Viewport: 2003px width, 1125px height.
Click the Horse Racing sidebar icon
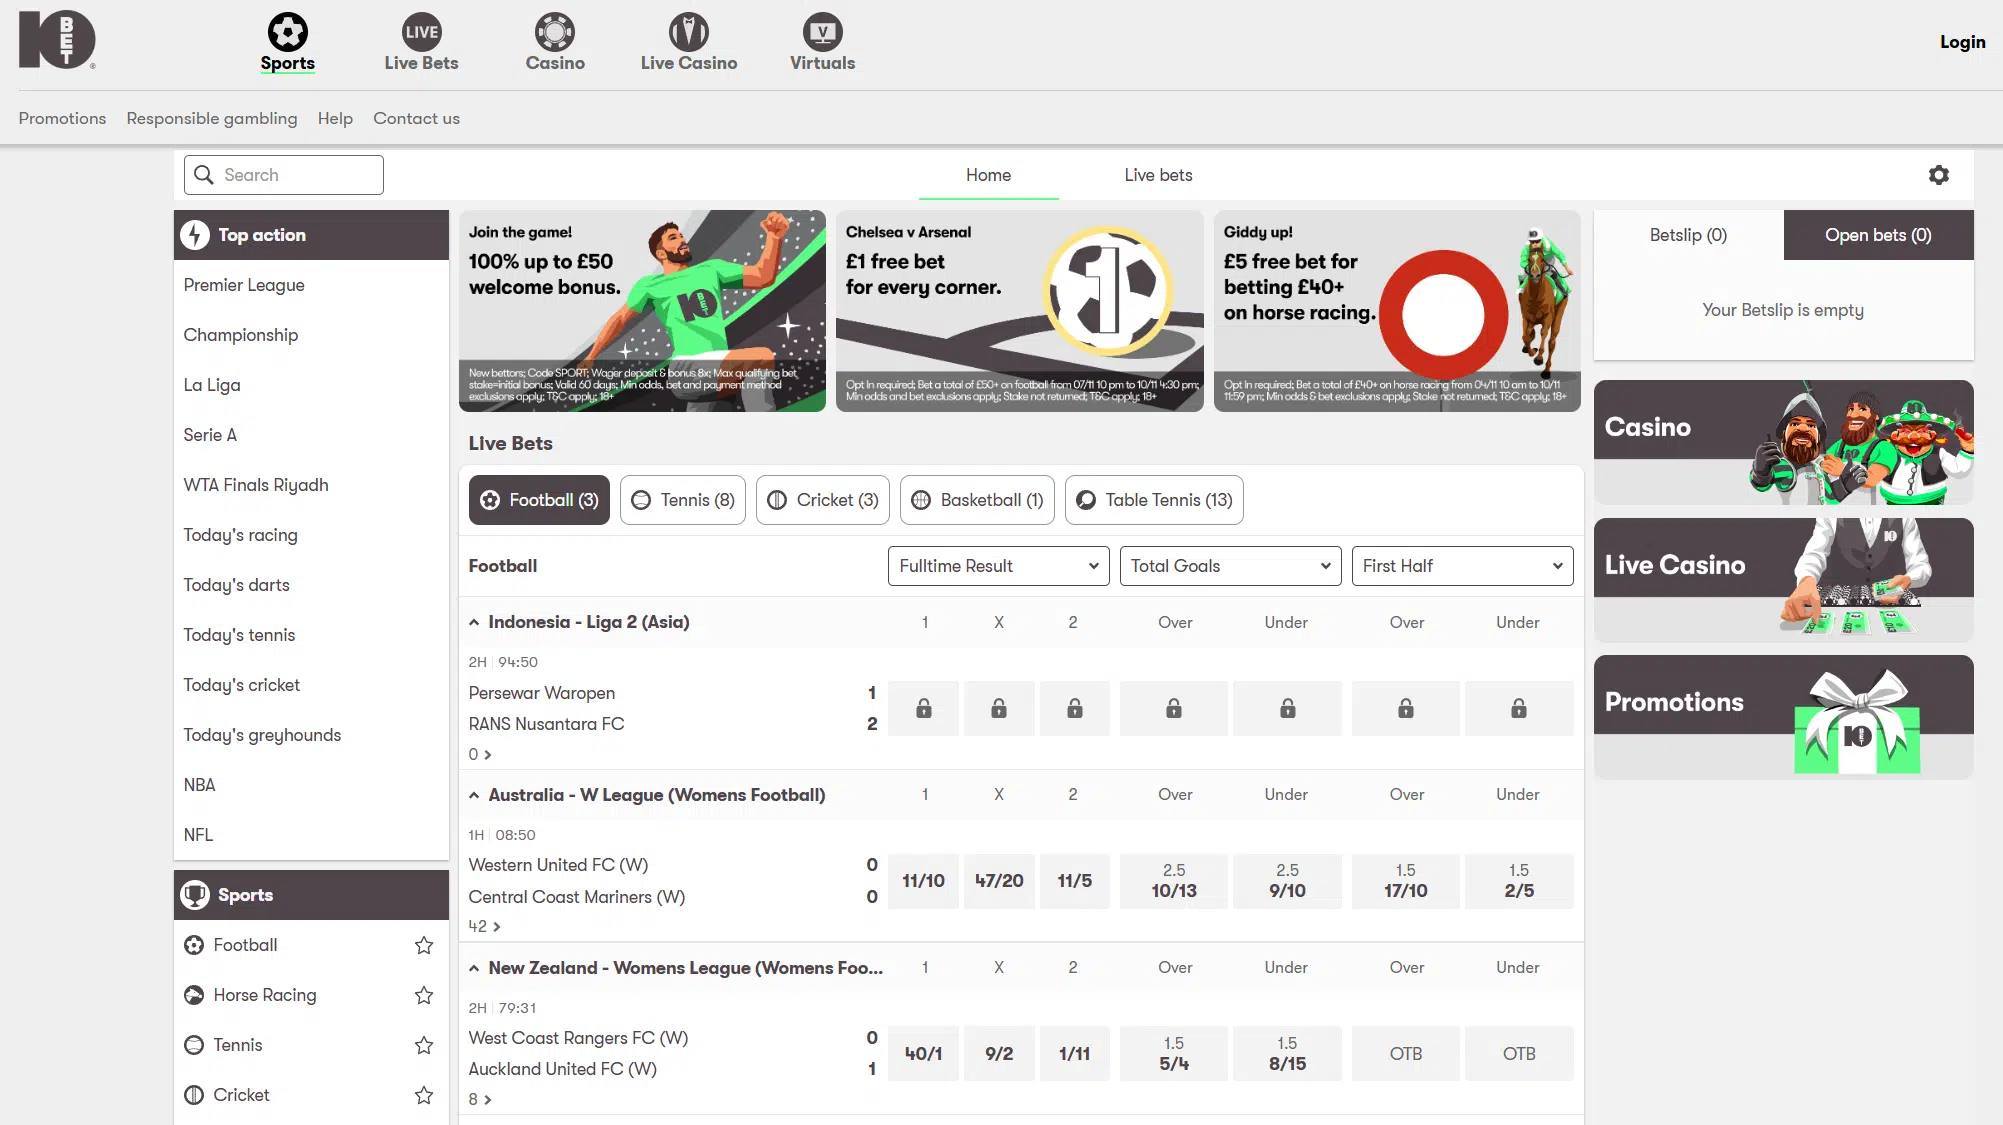coord(194,995)
